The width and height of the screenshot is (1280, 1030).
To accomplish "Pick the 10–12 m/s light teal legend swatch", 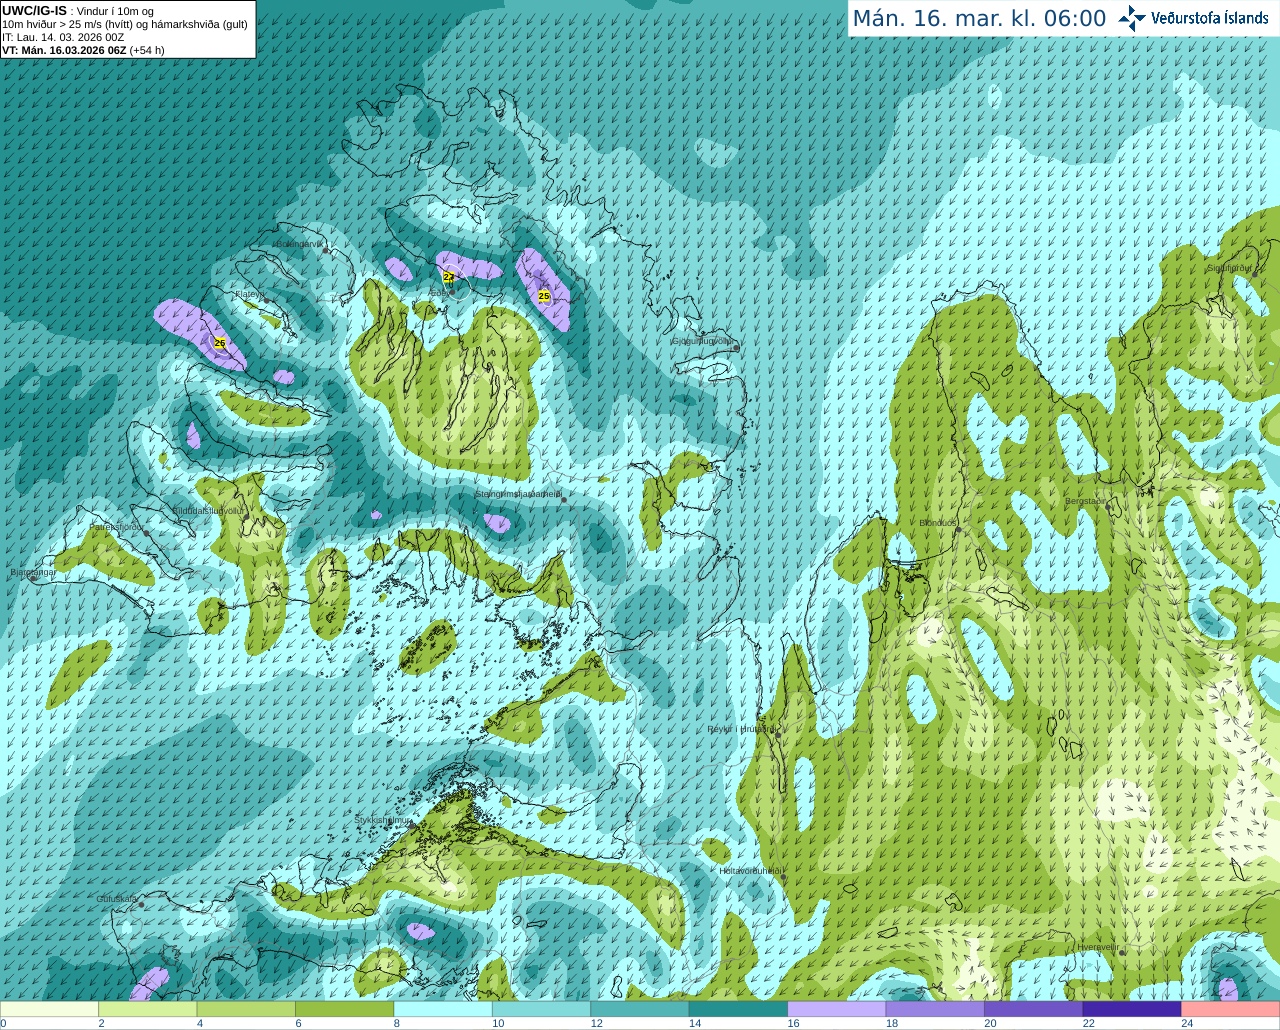I will (542, 1009).
